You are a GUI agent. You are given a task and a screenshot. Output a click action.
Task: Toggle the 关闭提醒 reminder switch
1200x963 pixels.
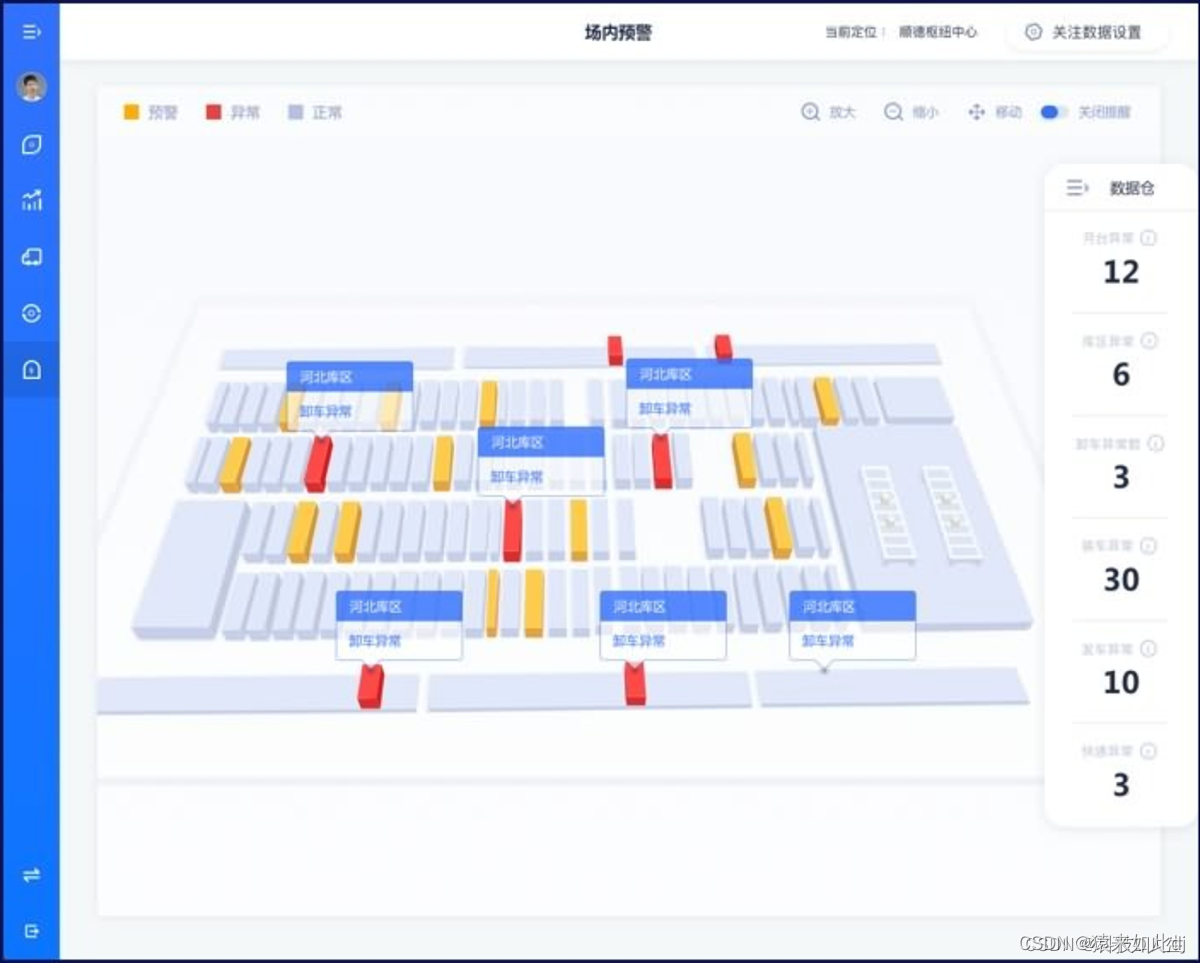pyautogui.click(x=1053, y=112)
